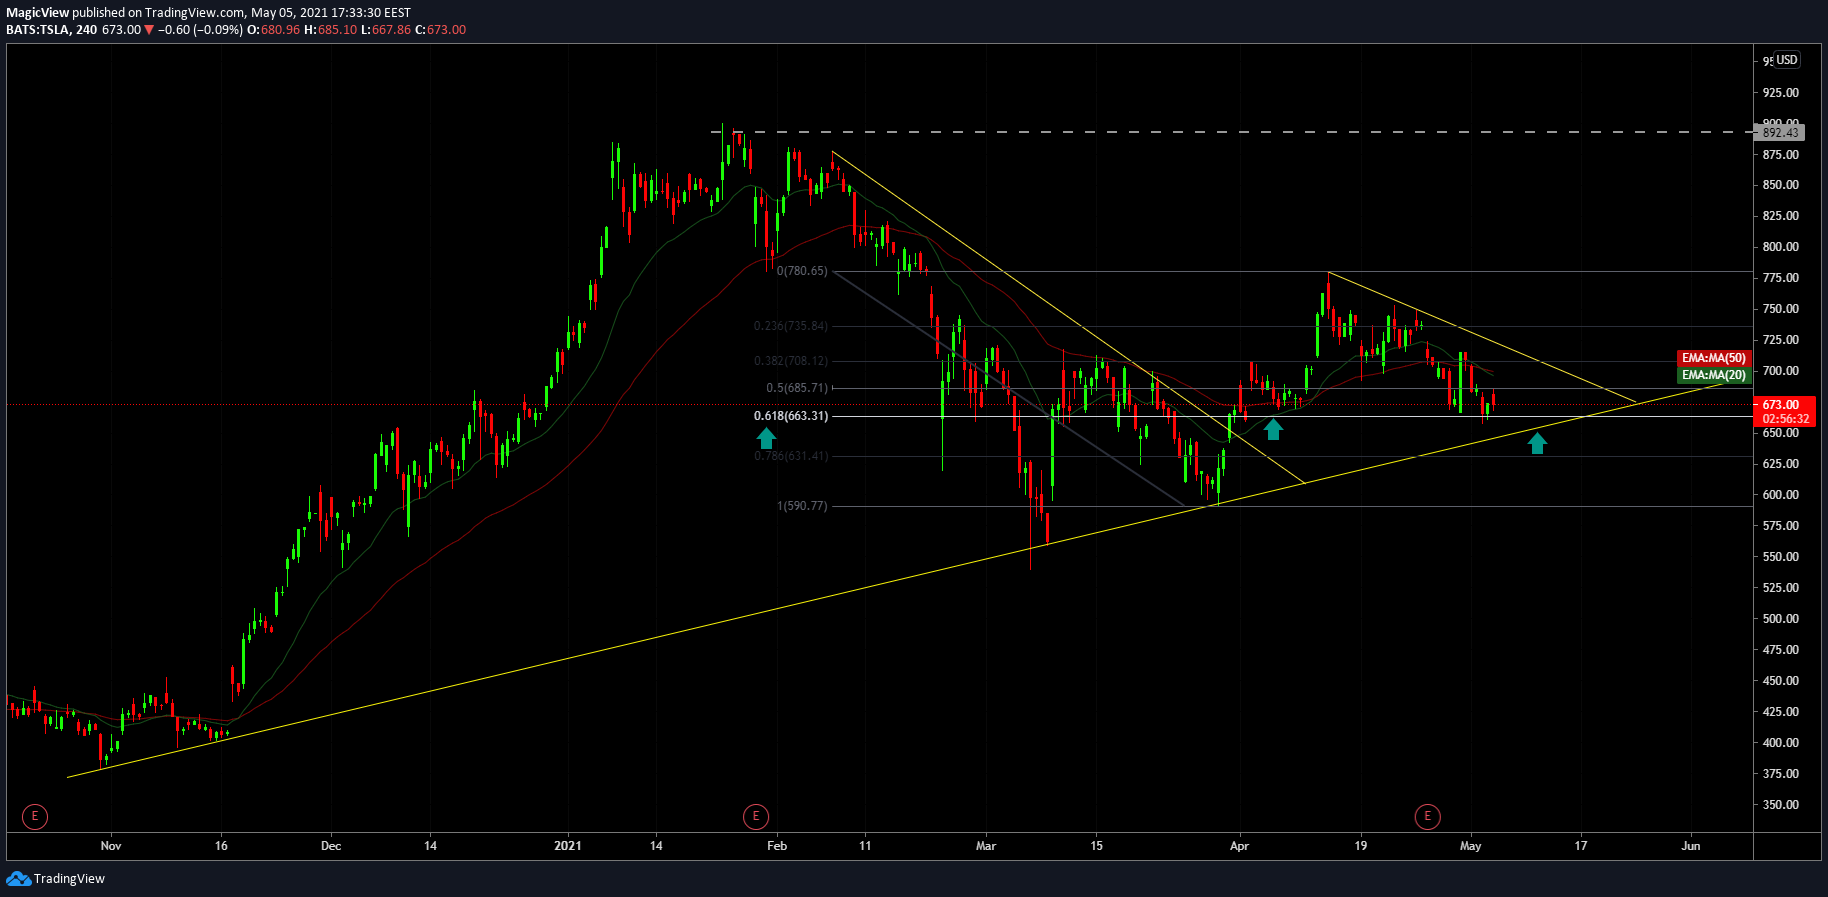Click the L:667.86 low value in header
The image size is (1828, 897).
point(386,30)
